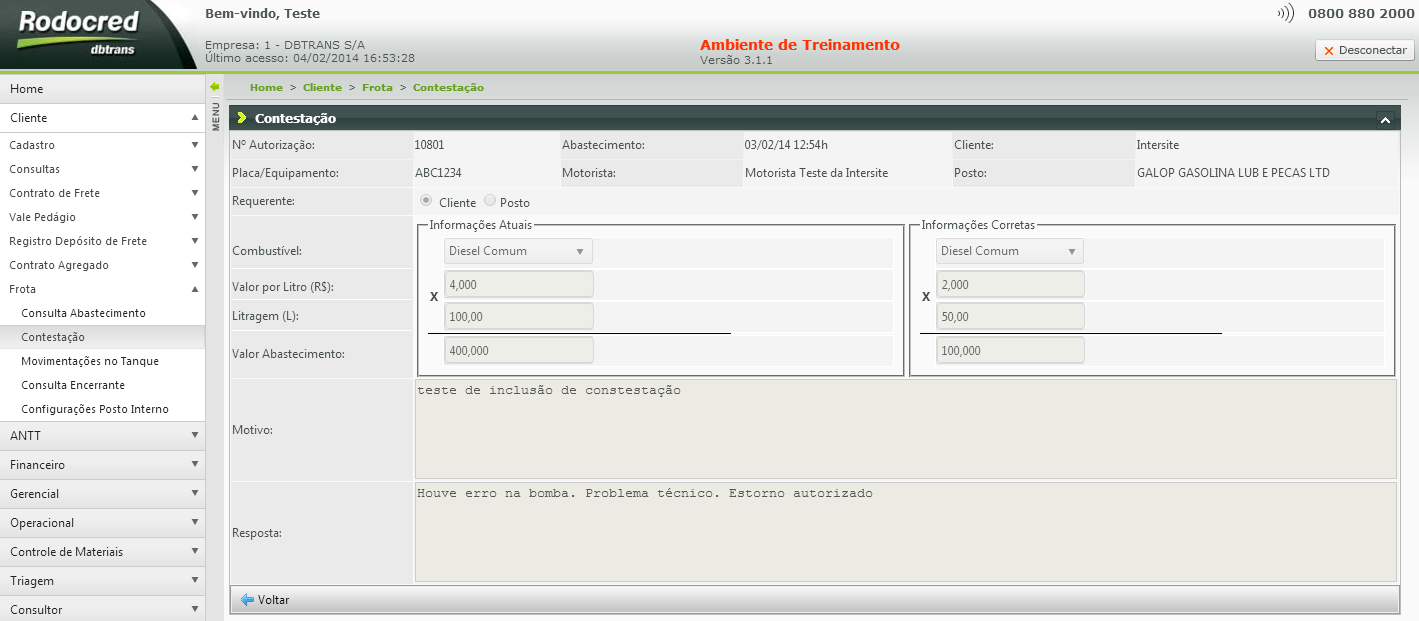Click date value 03/02/14 12:54h
The height and width of the screenshot is (621, 1419).
[786, 145]
